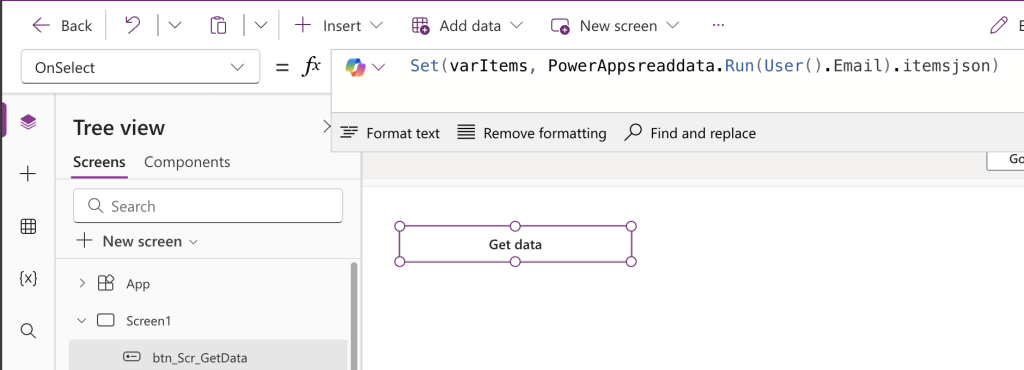This screenshot has width=1024, height=370.
Task: Click Find and replace
Action: (x=690, y=133)
